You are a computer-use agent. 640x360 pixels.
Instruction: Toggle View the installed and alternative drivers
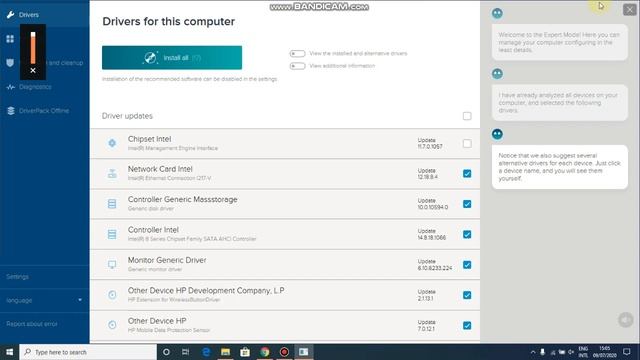pyautogui.click(x=298, y=53)
